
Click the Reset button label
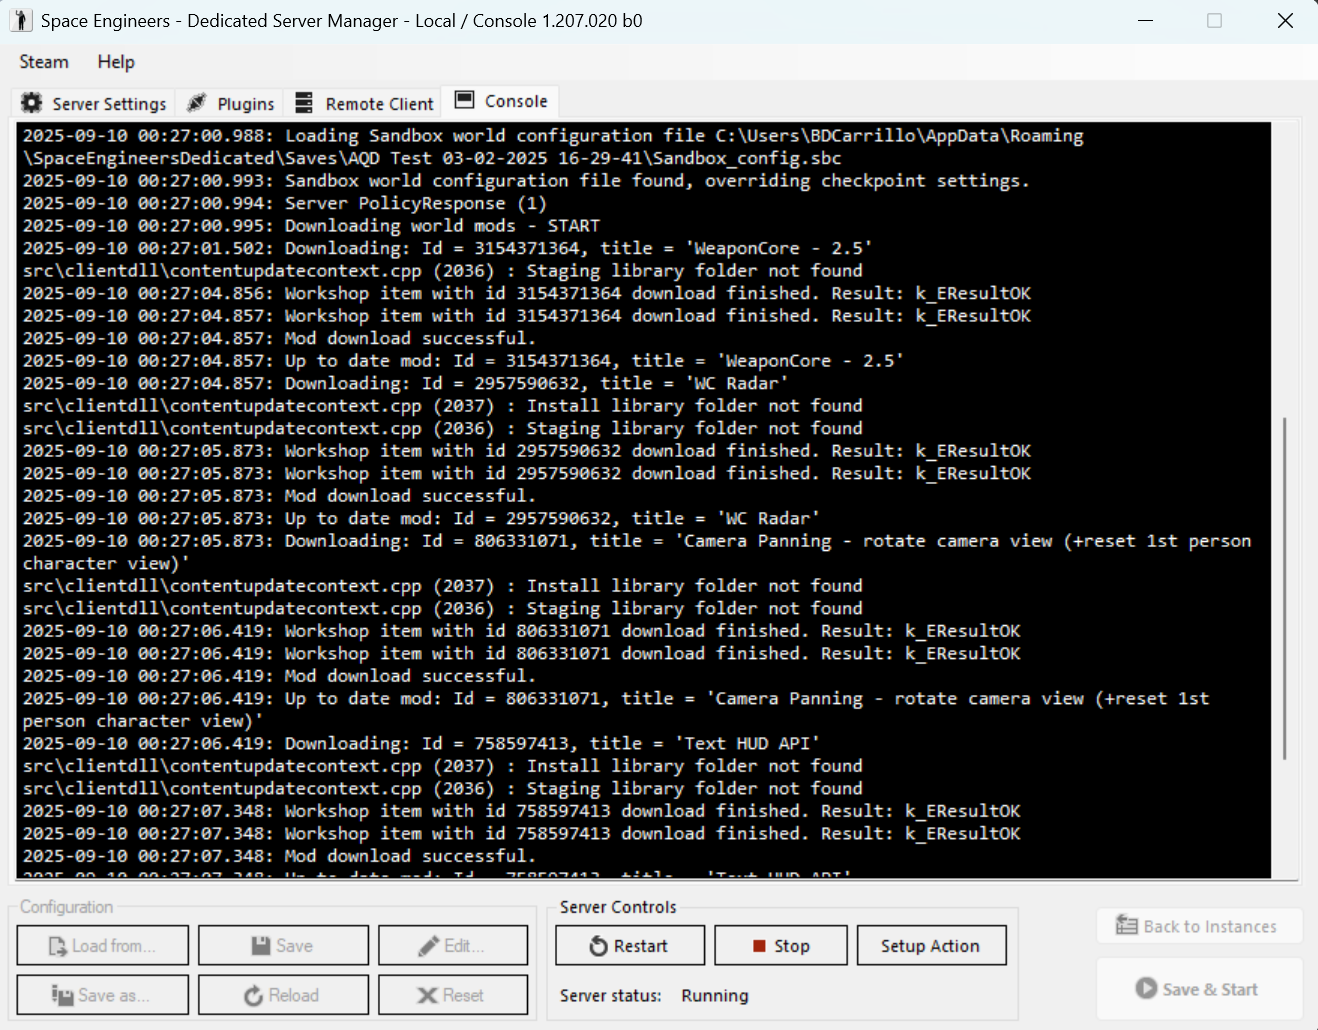point(463,995)
